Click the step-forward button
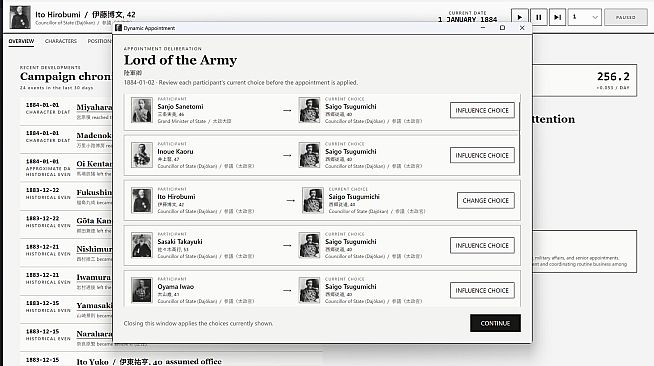 click(557, 17)
